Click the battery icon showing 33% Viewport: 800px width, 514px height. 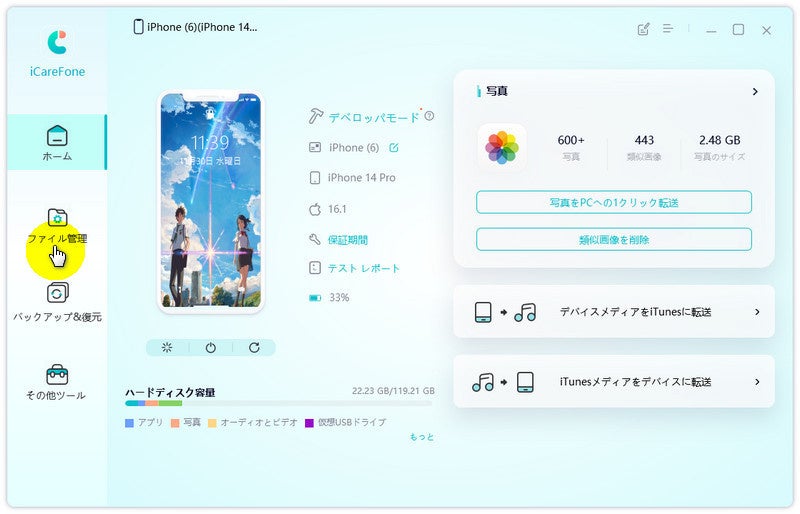coord(315,298)
